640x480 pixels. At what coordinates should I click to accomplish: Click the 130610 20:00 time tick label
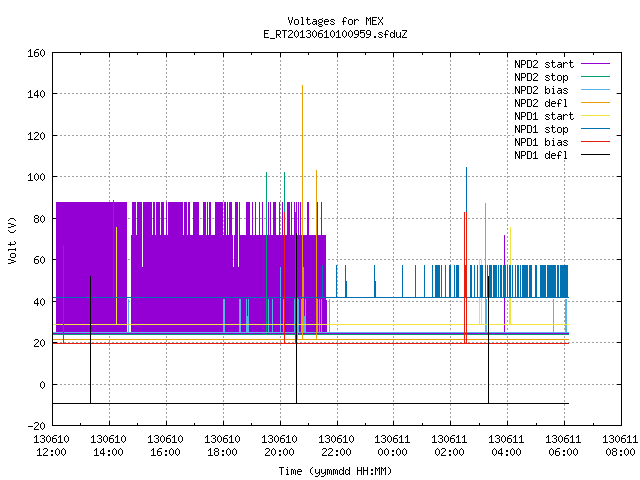[279, 446]
